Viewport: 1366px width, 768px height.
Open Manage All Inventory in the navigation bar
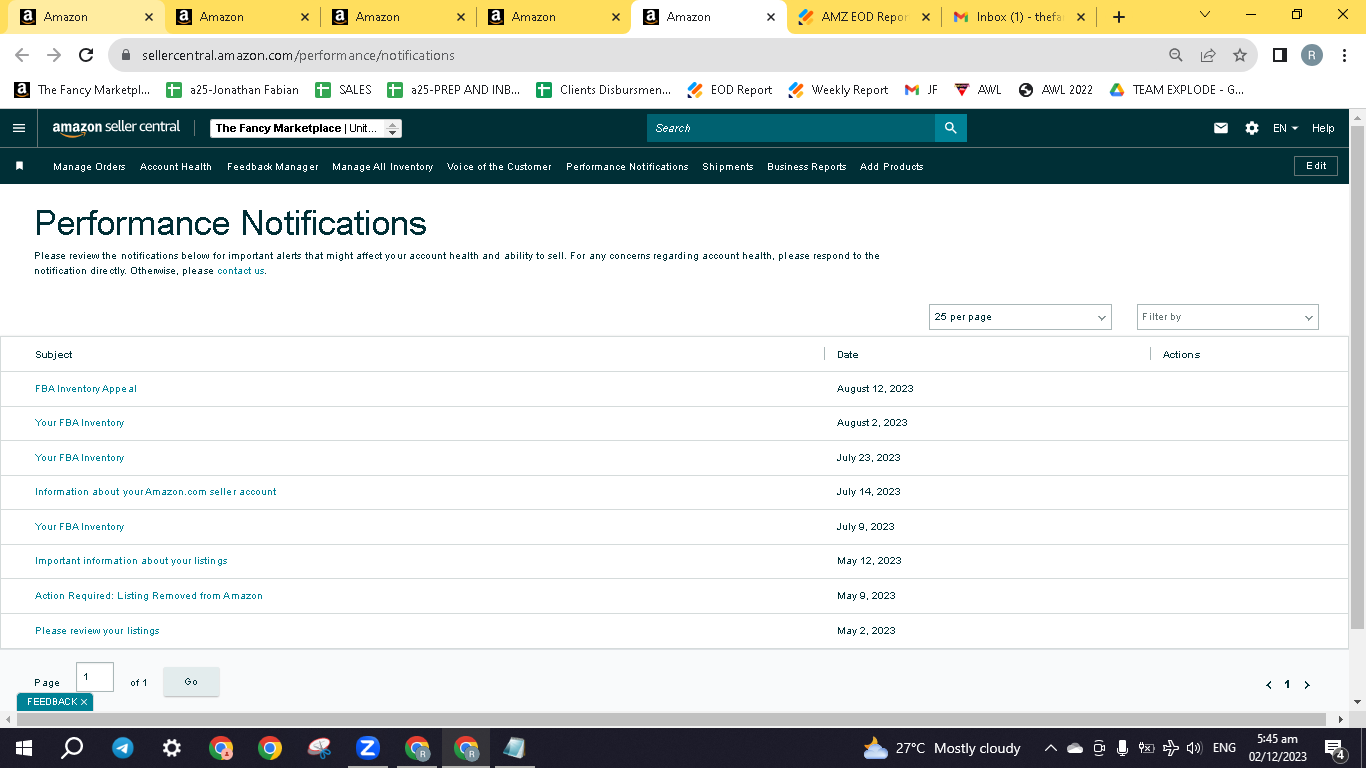(x=383, y=167)
